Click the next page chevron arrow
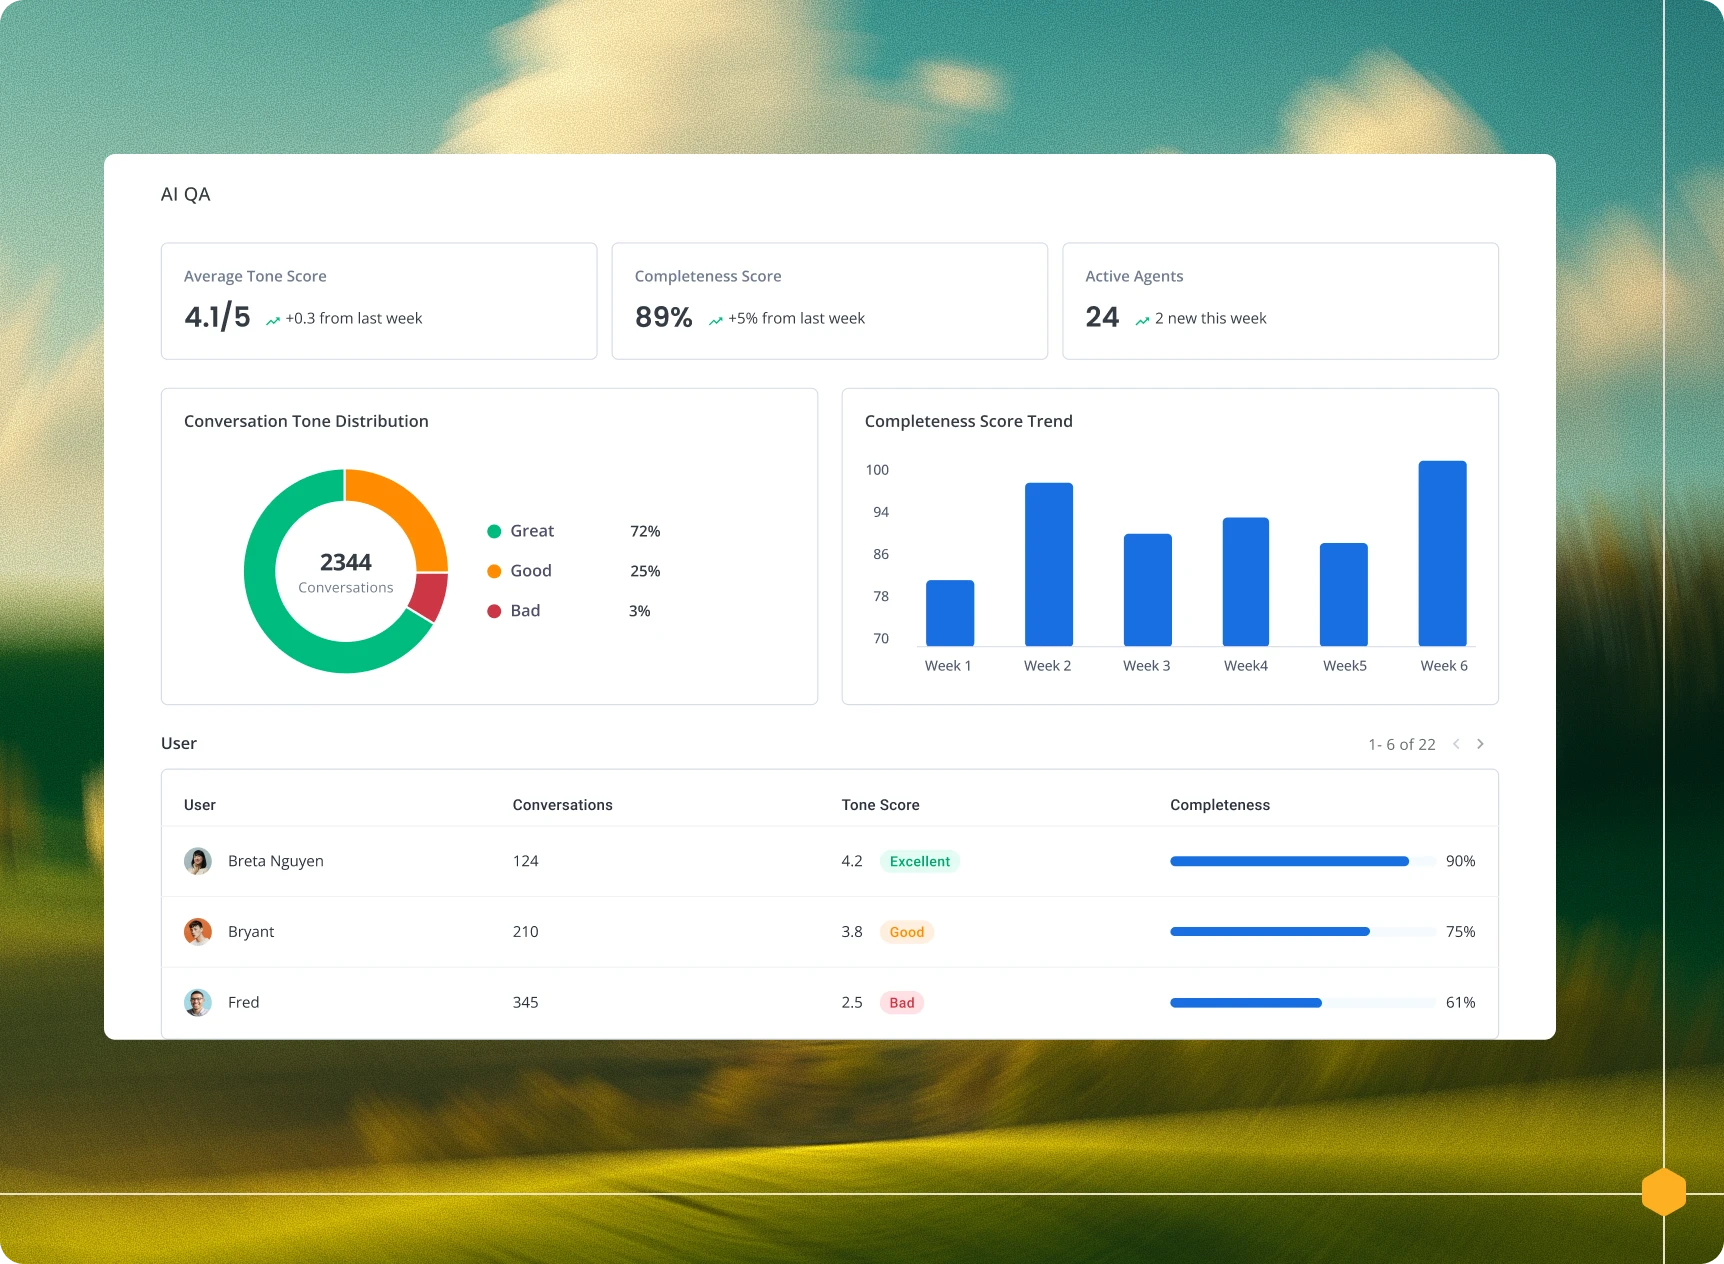 point(1480,744)
